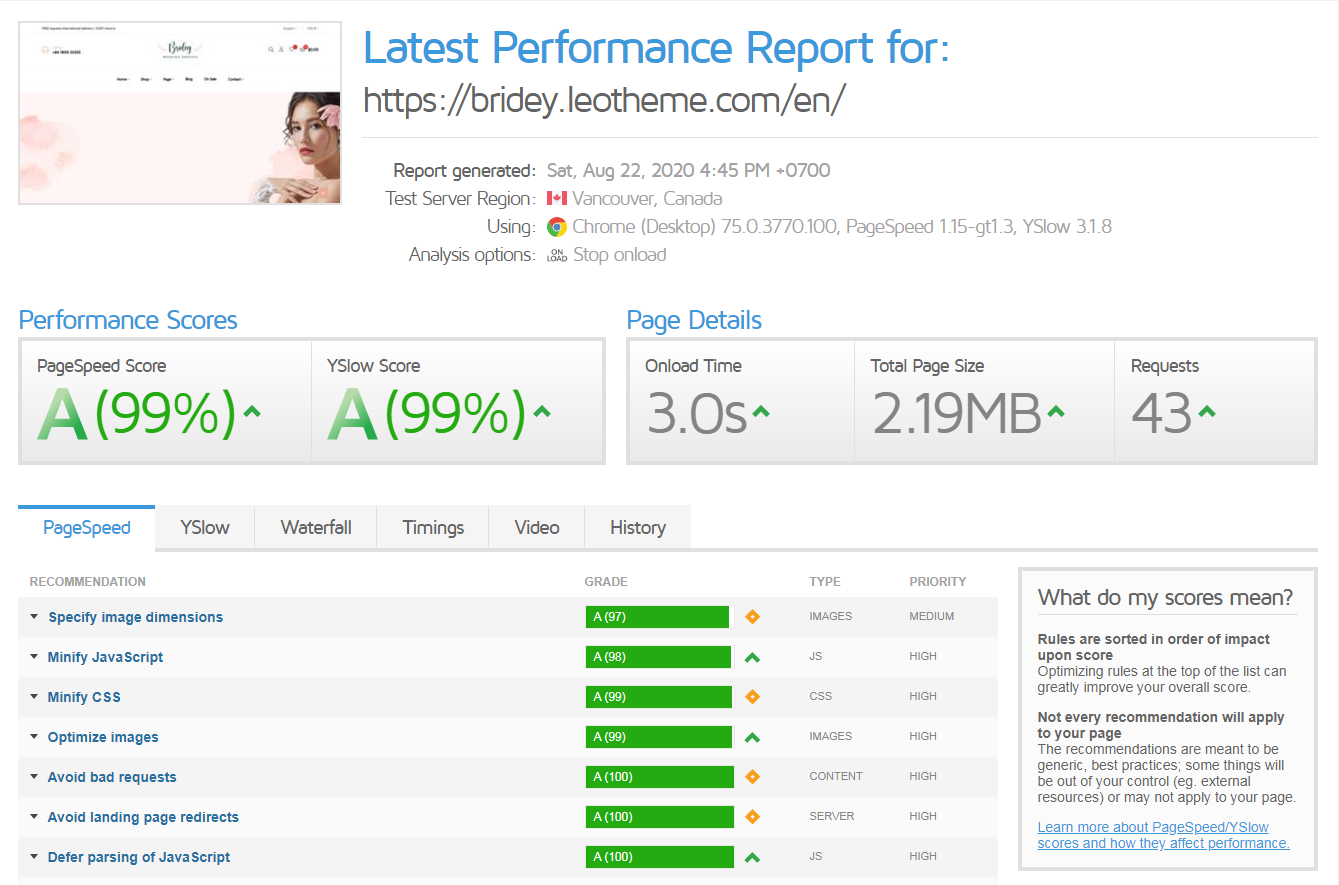Click the A (97) grade bar

point(658,617)
